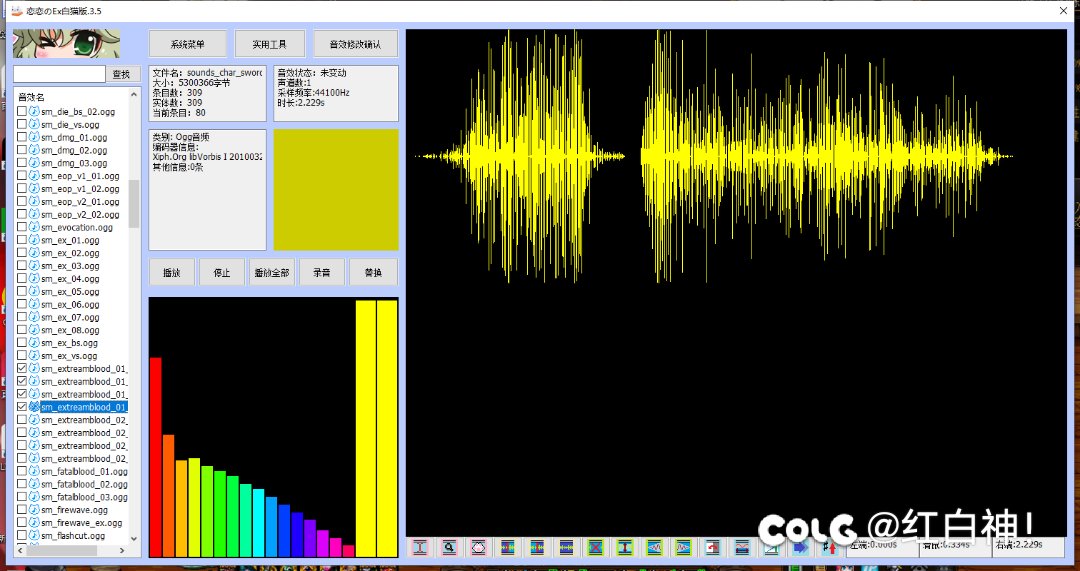Click the green-eyed character avatar image

pos(67,43)
